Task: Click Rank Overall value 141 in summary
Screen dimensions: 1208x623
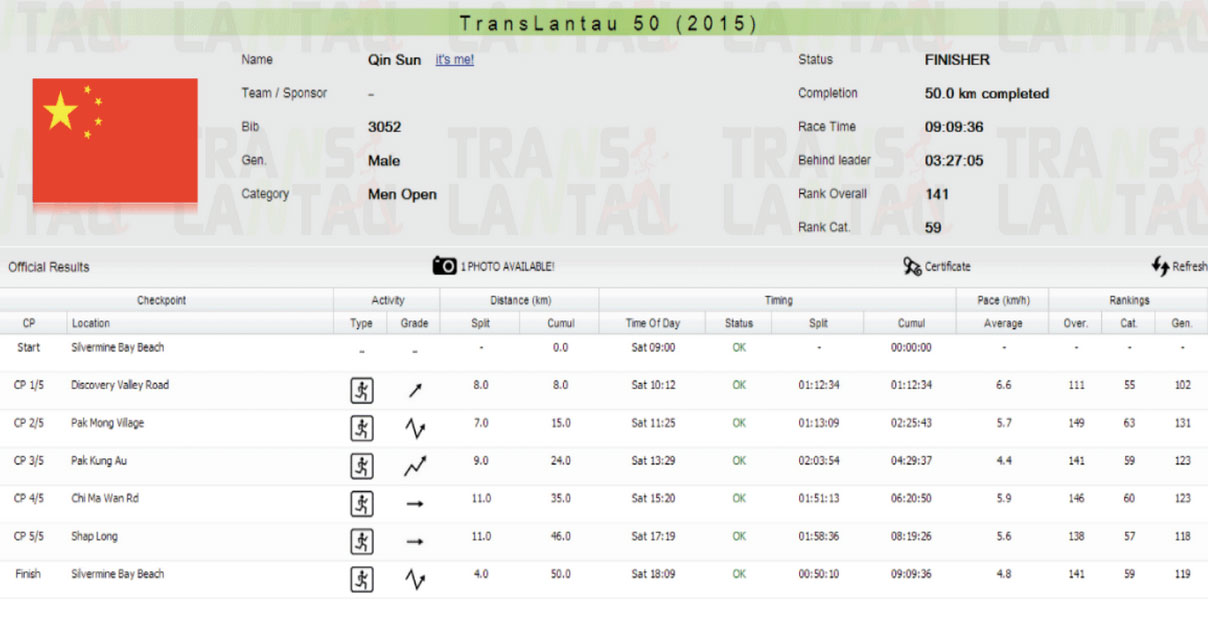Action: tap(937, 194)
